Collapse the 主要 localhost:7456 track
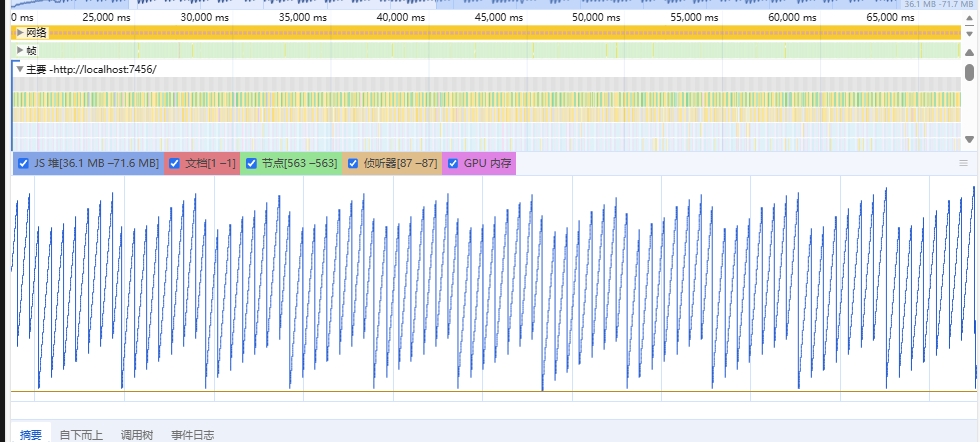The width and height of the screenshot is (980, 442). pyautogui.click(x=19, y=69)
